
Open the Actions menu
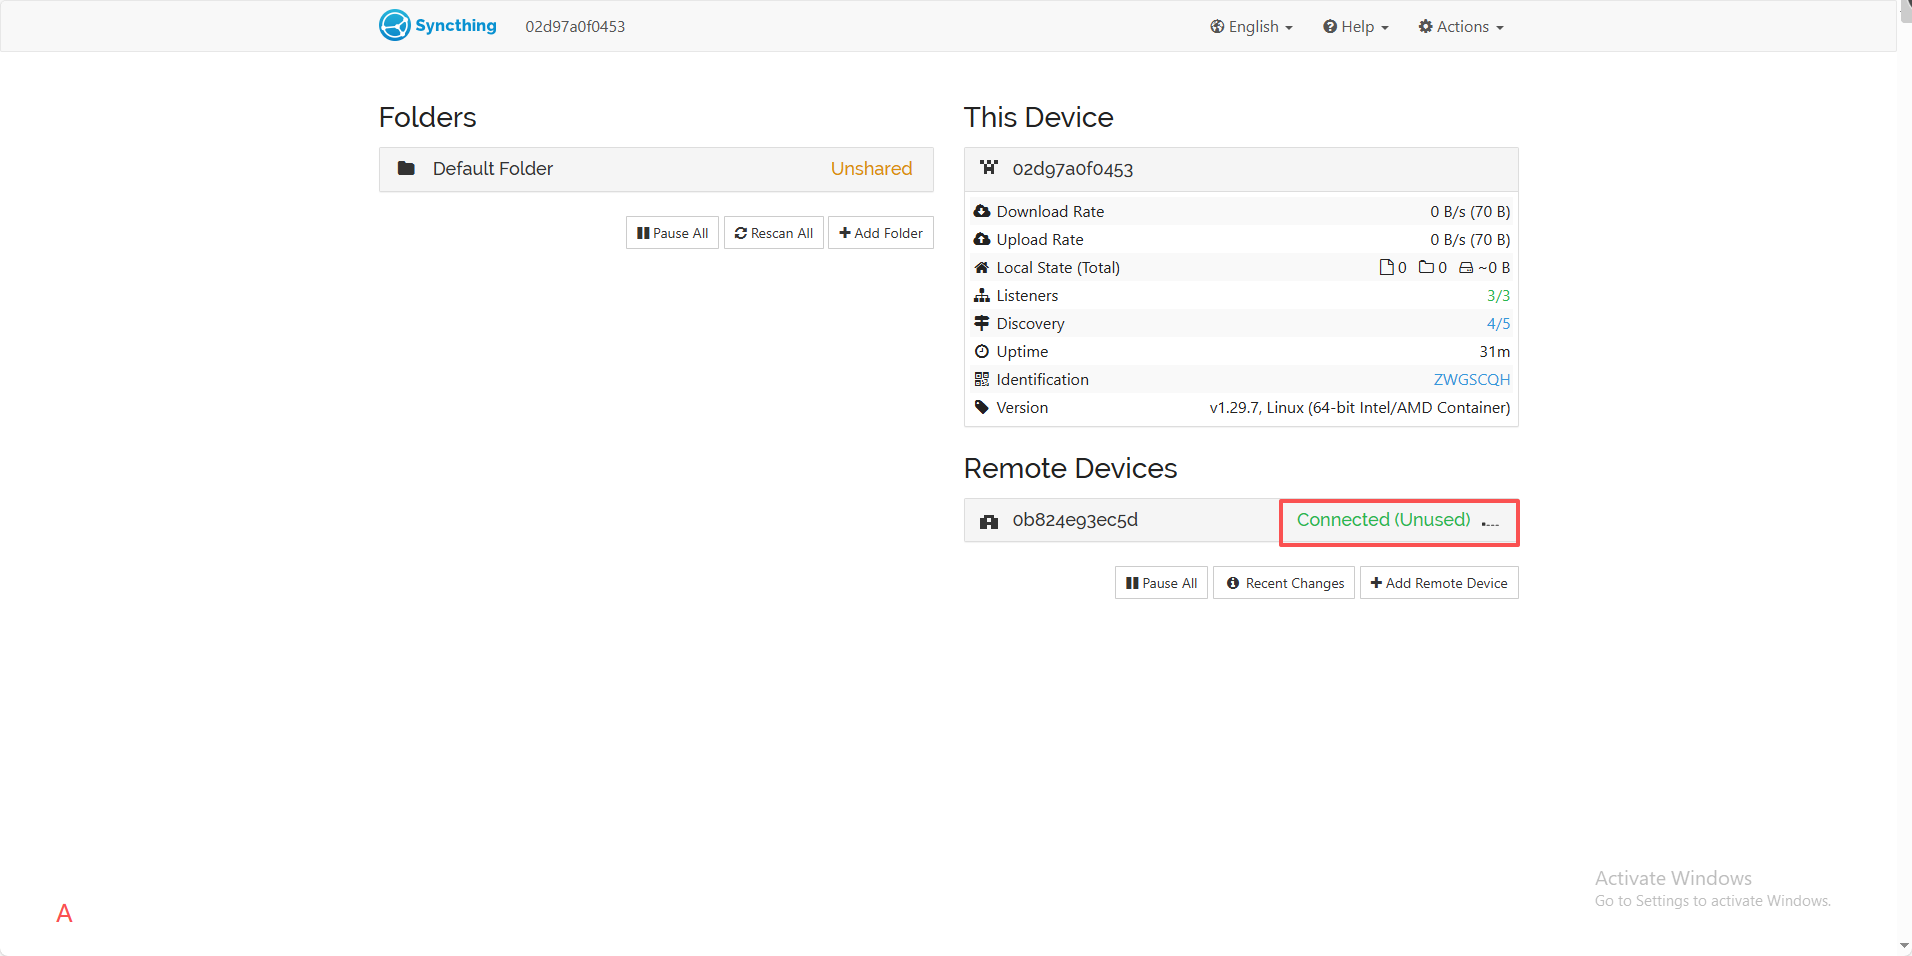click(x=1461, y=26)
